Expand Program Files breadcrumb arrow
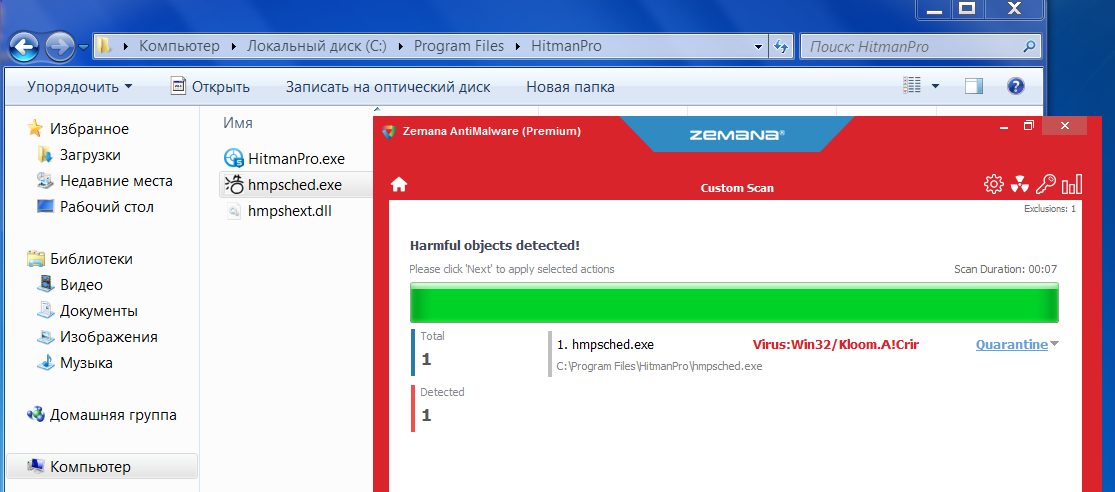1115x492 pixels. (518, 47)
